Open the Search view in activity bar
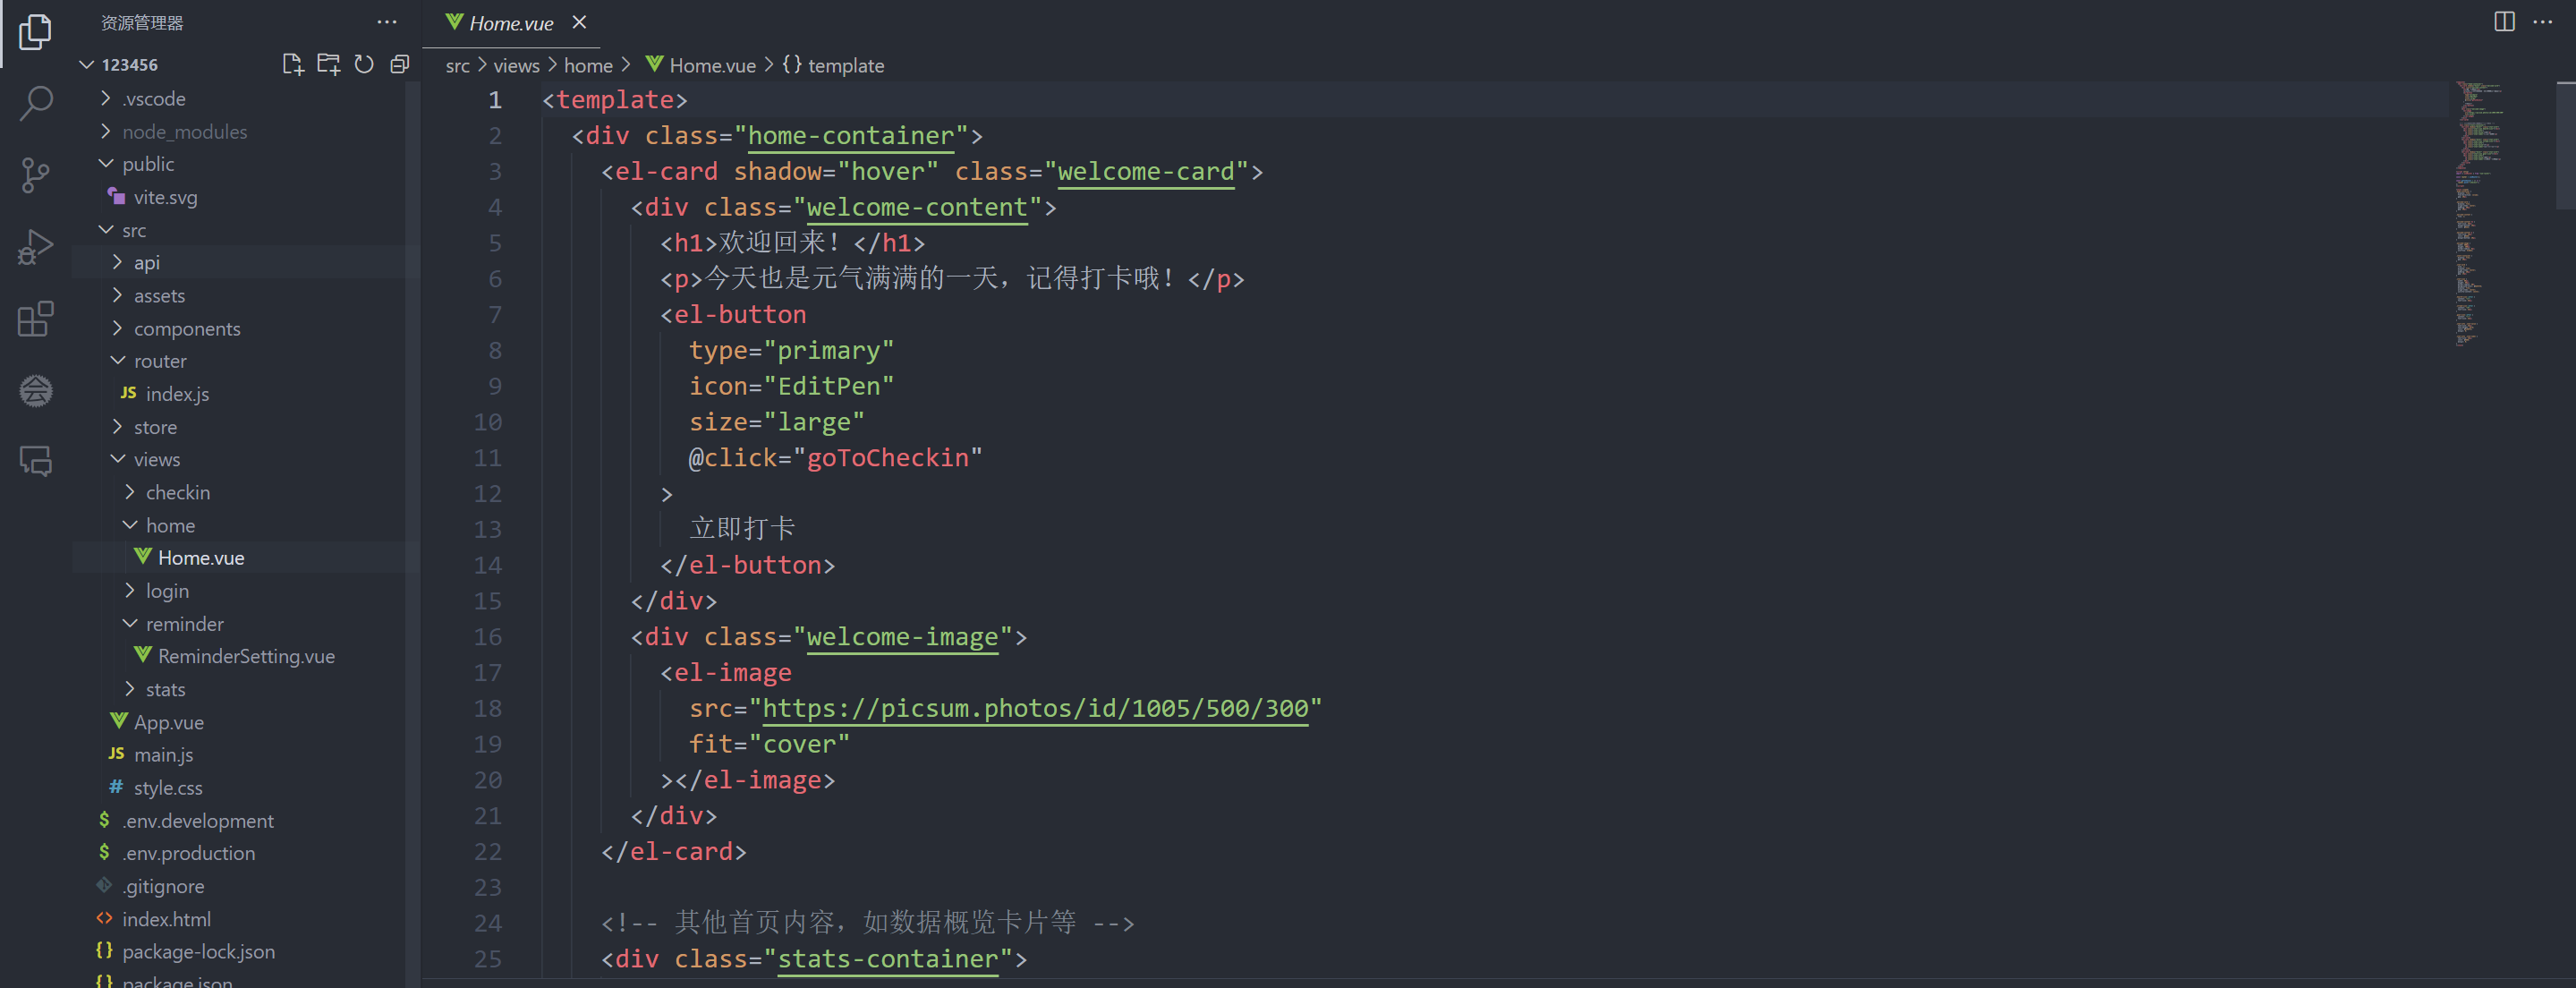Screen dimensions: 2576x988 [x=36, y=103]
